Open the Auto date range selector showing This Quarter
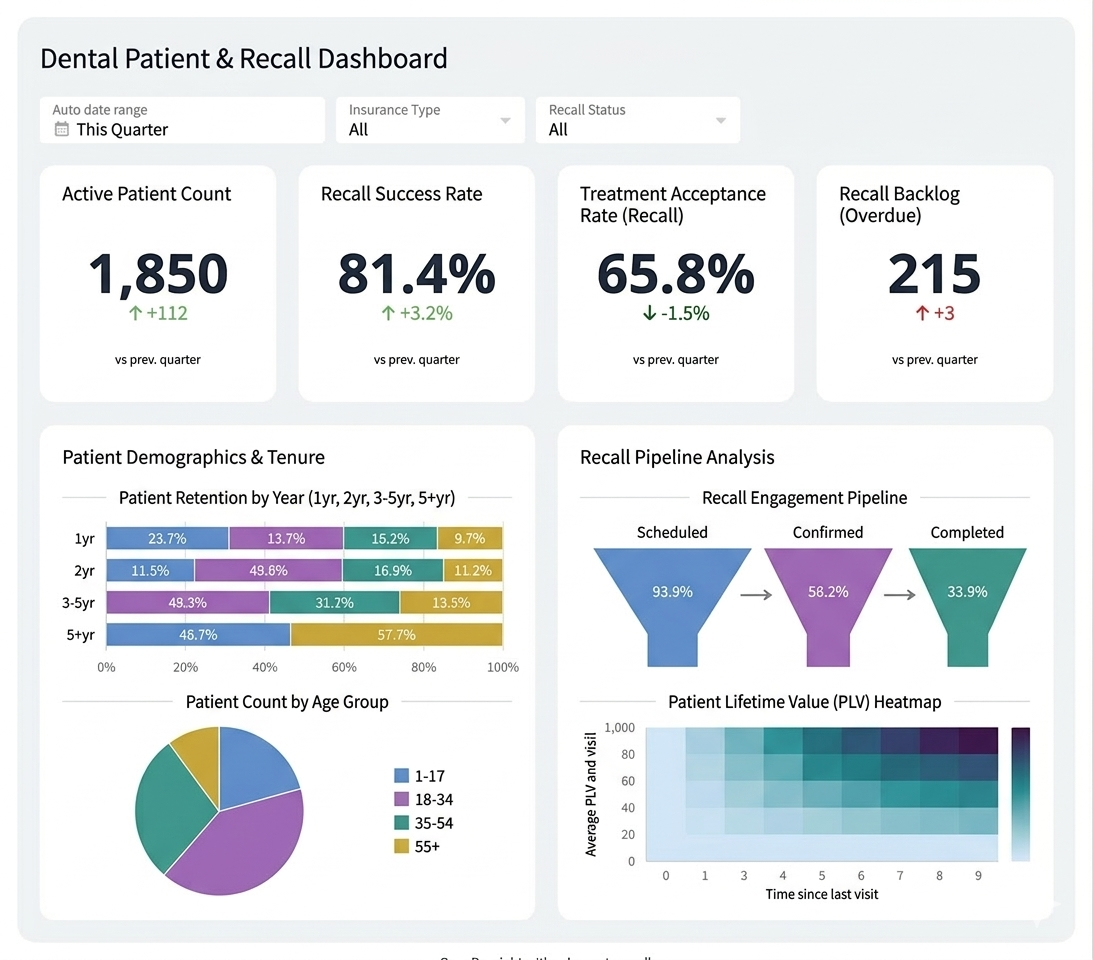 [x=182, y=120]
